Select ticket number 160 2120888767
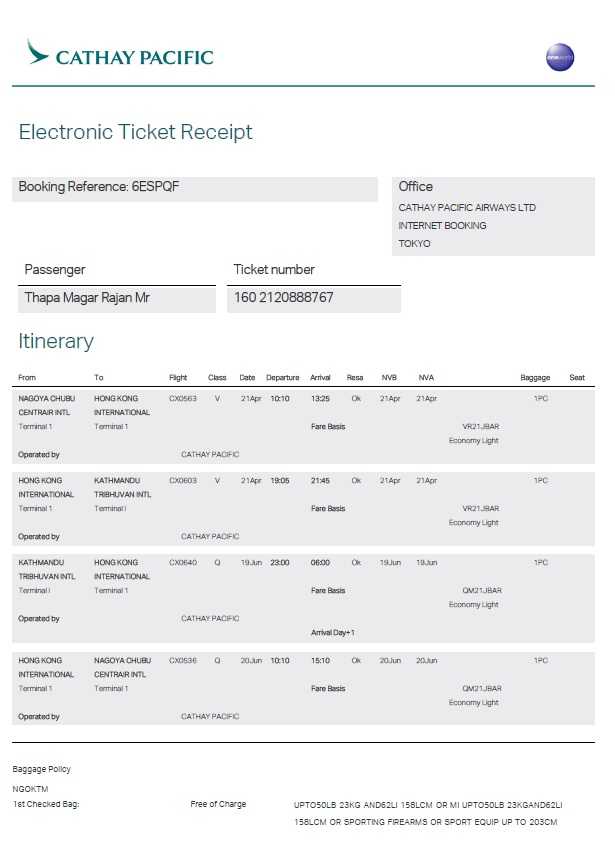This screenshot has width=615, height=855. tap(284, 298)
